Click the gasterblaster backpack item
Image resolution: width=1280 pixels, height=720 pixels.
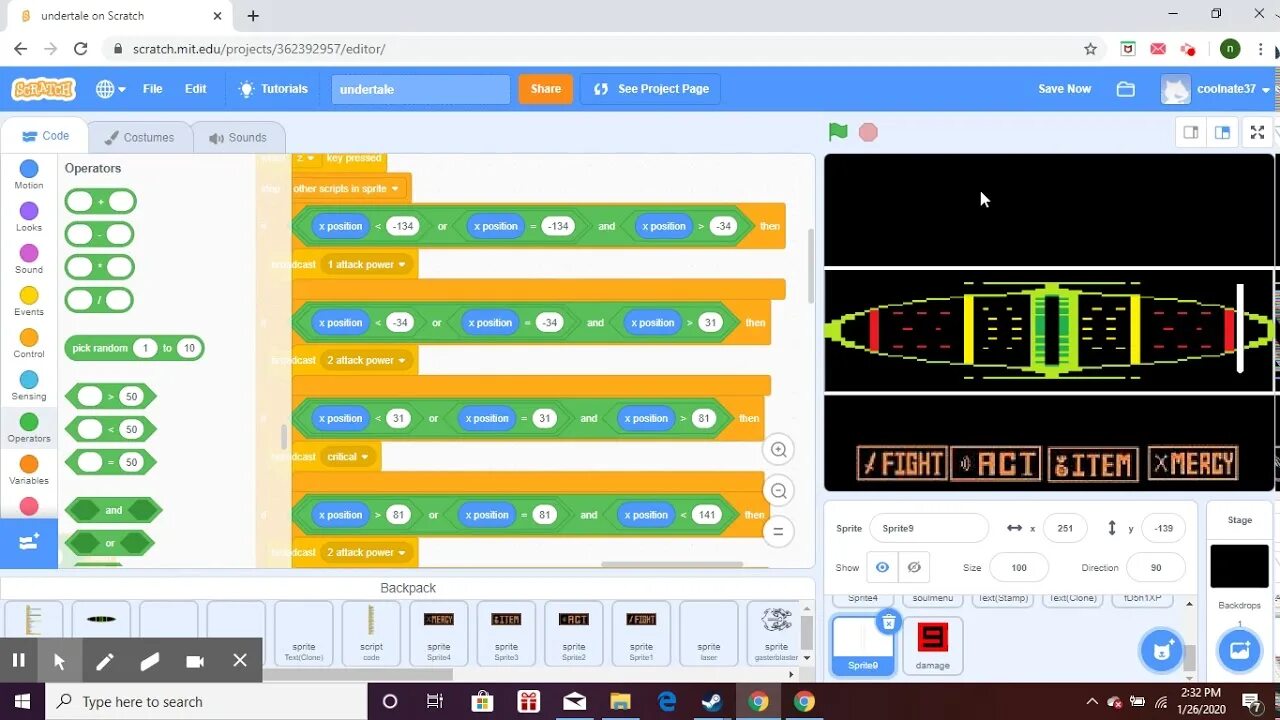(776, 633)
